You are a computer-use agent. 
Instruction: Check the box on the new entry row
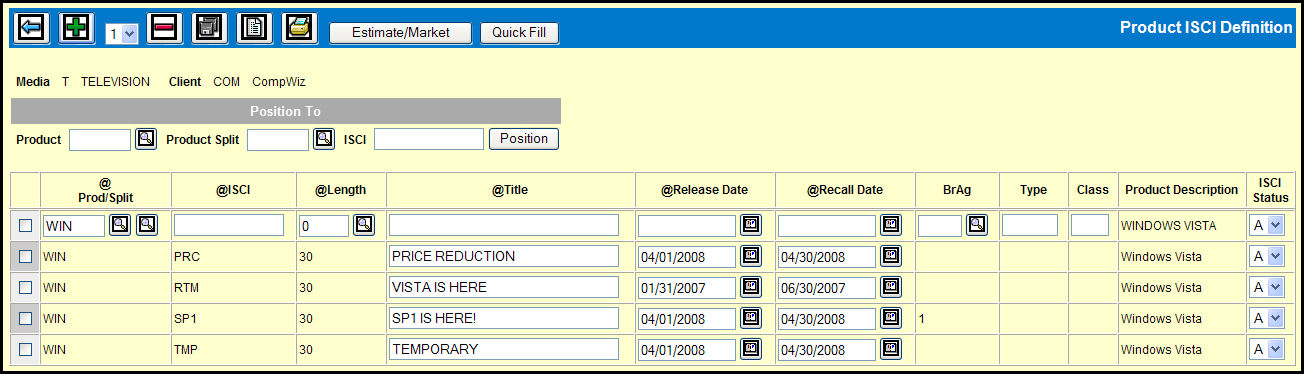pos(26,226)
